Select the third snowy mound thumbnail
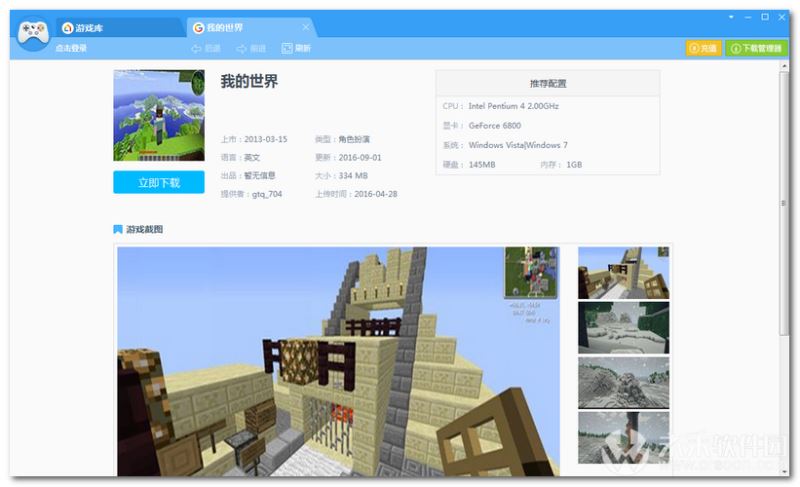Viewport: 800px width, 487px height. [x=623, y=383]
